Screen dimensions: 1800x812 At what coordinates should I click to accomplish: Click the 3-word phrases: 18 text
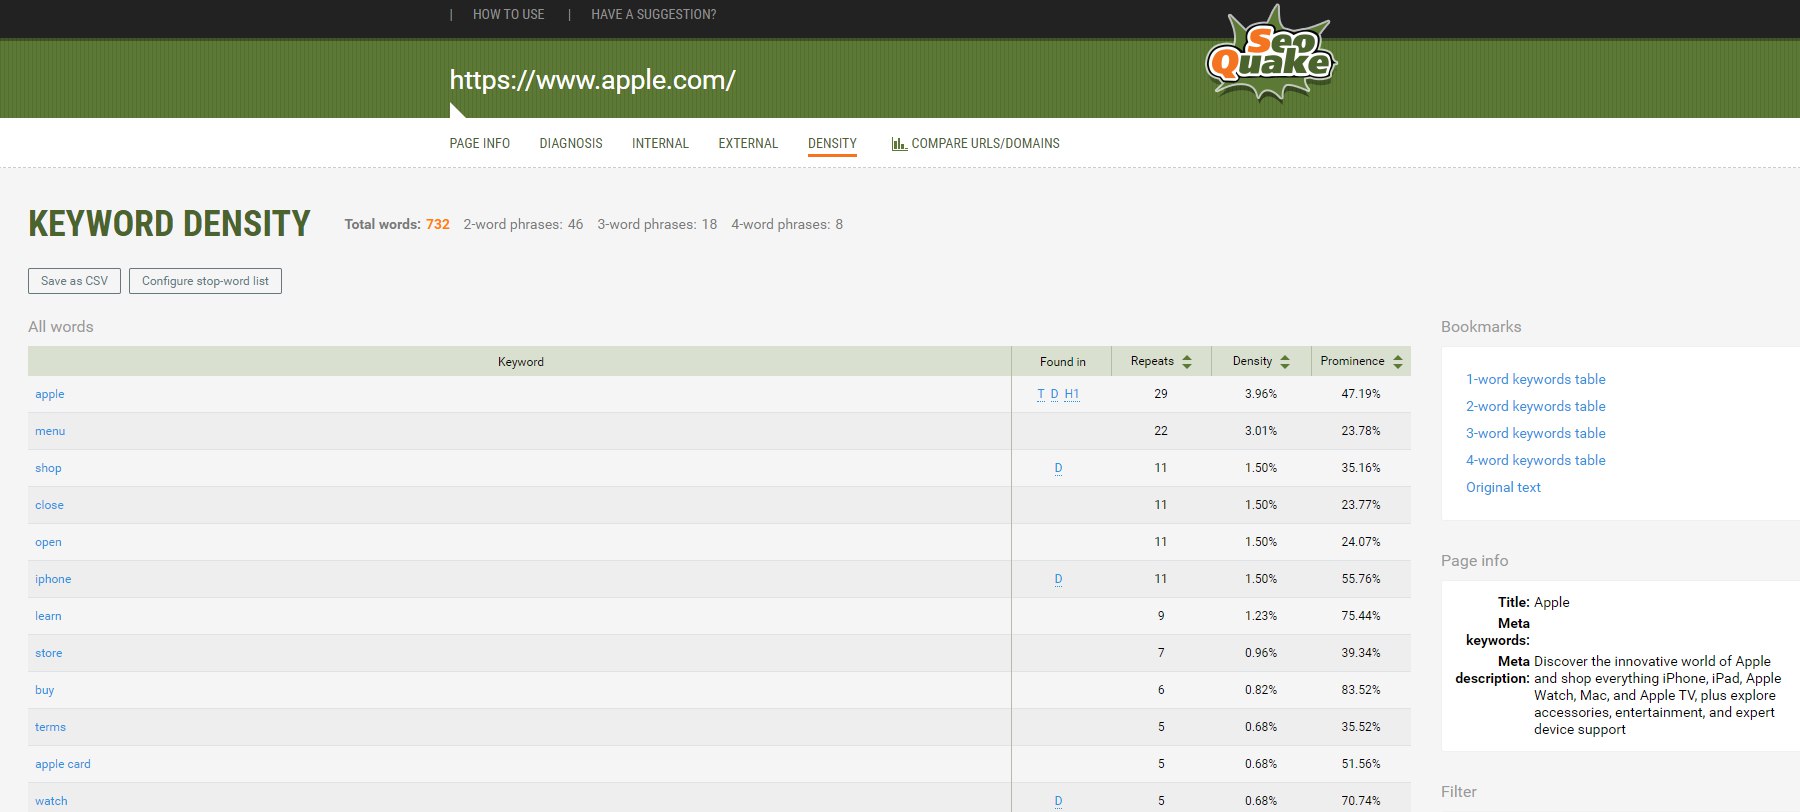657,224
